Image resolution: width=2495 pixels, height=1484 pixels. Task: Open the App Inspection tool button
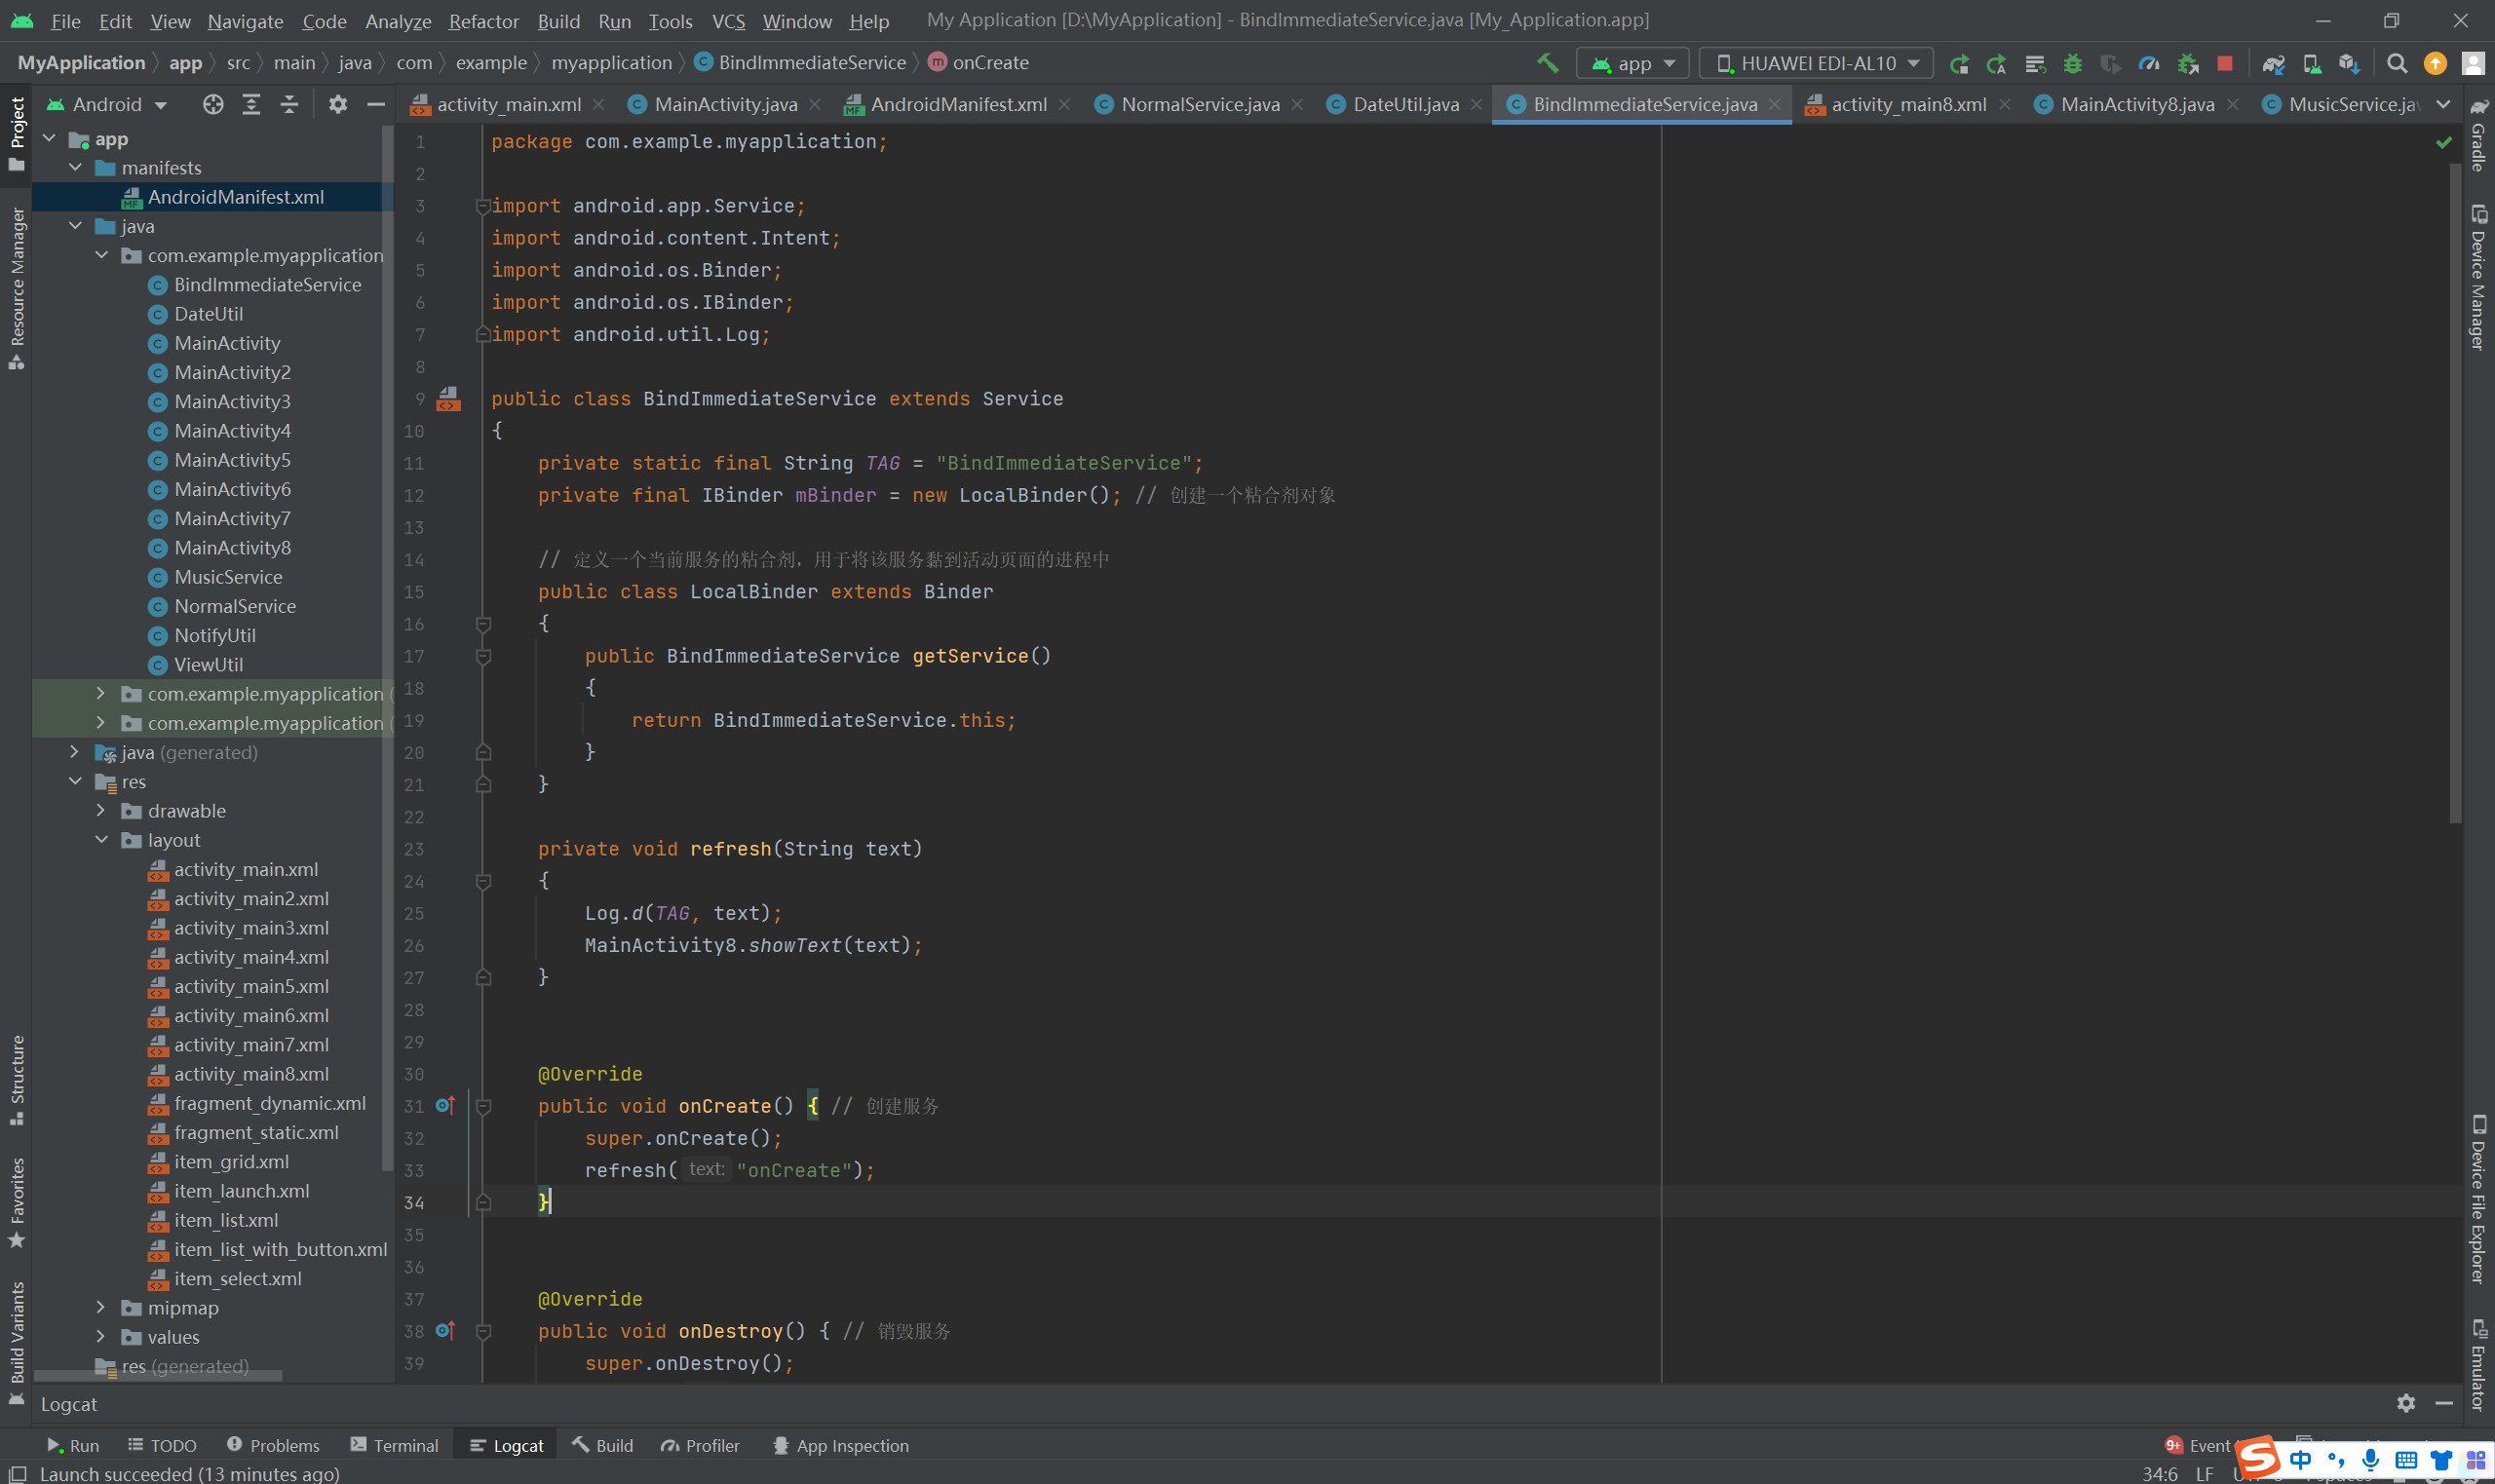[840, 1445]
